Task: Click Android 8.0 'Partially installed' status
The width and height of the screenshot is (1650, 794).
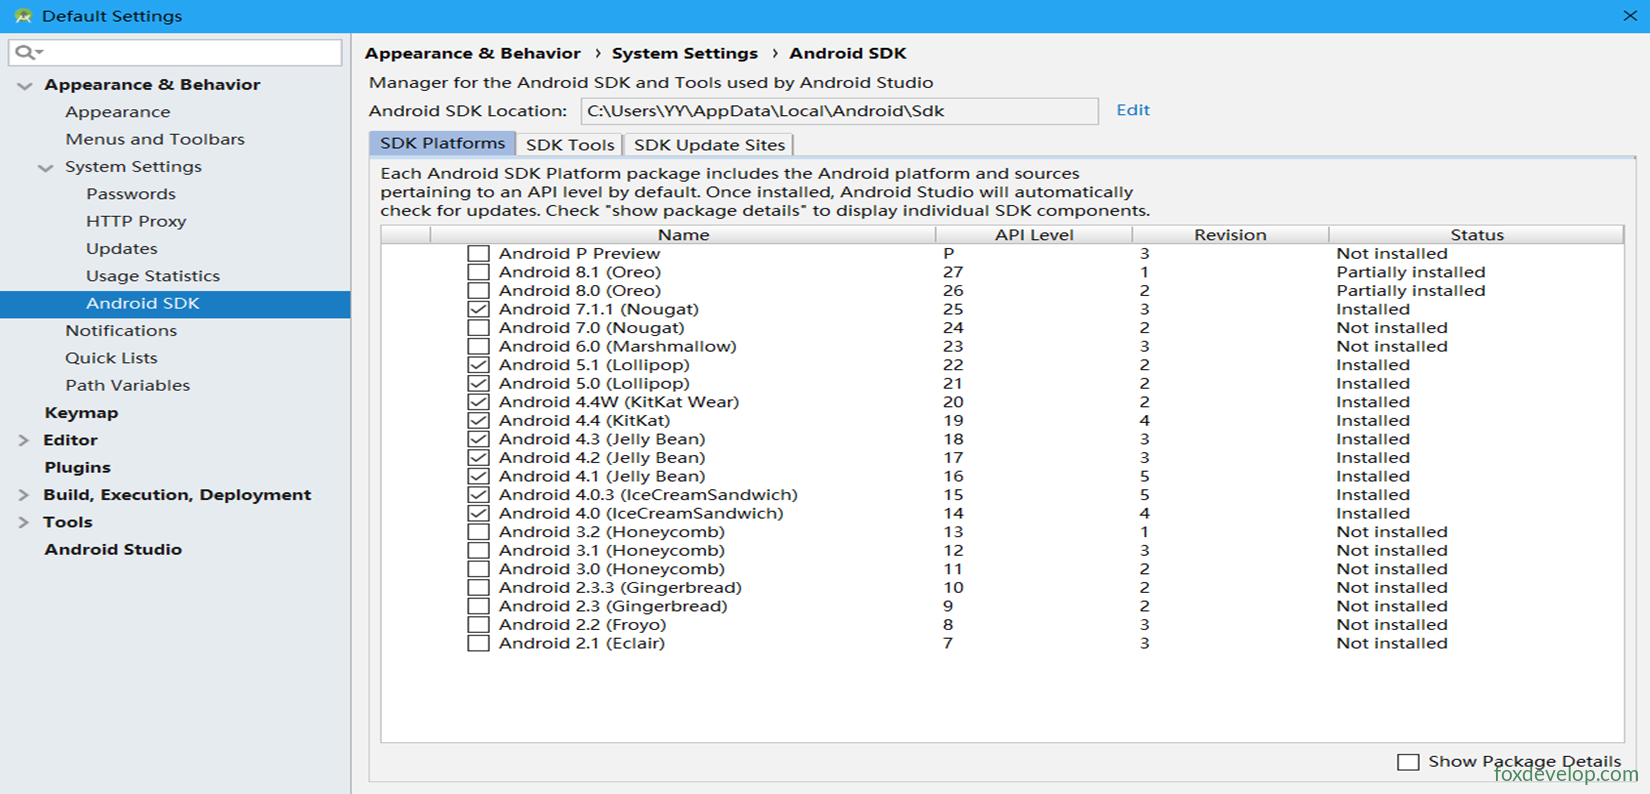Action: point(1411,291)
